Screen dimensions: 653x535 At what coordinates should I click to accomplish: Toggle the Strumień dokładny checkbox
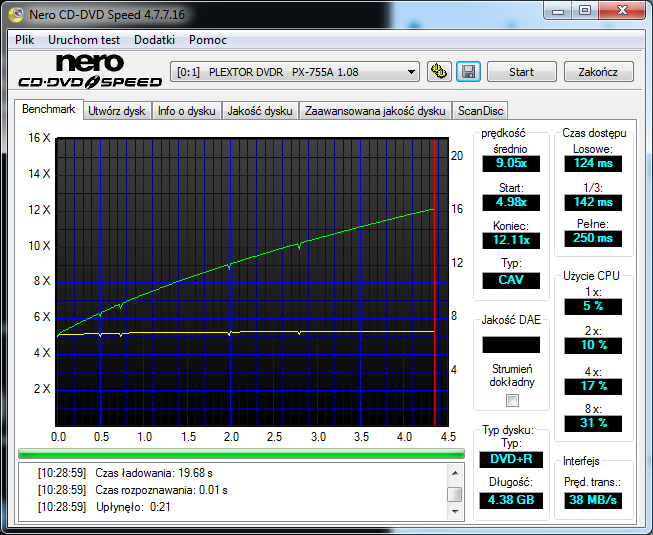[512, 401]
